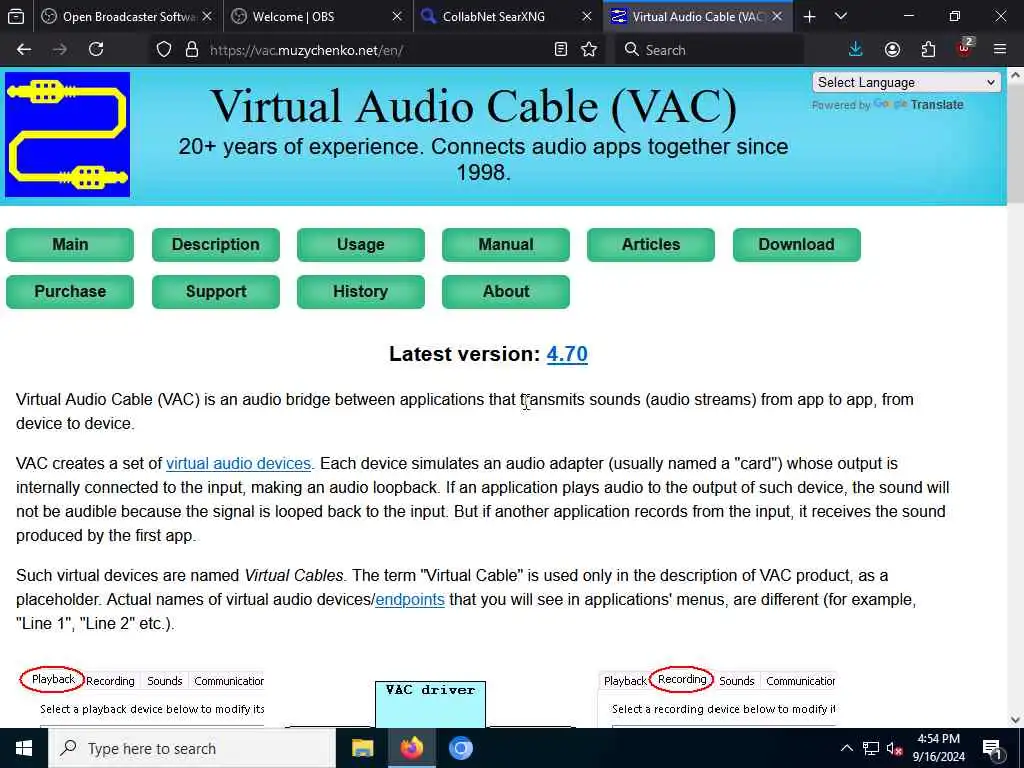Open the Usage page button
Screen dimensions: 1024x768
(x=360, y=244)
